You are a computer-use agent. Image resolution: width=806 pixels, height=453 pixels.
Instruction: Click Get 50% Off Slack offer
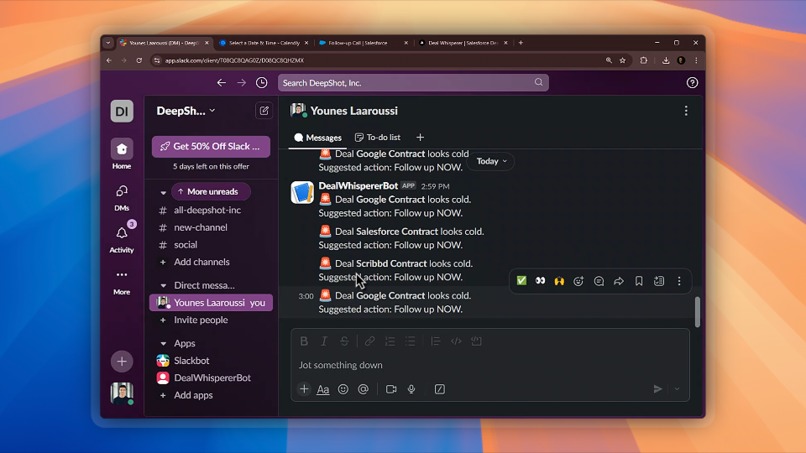211,146
